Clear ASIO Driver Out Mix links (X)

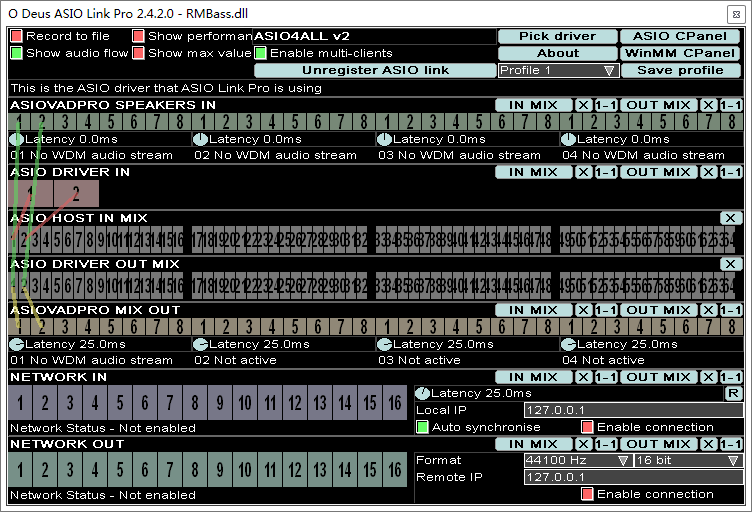(x=730, y=264)
